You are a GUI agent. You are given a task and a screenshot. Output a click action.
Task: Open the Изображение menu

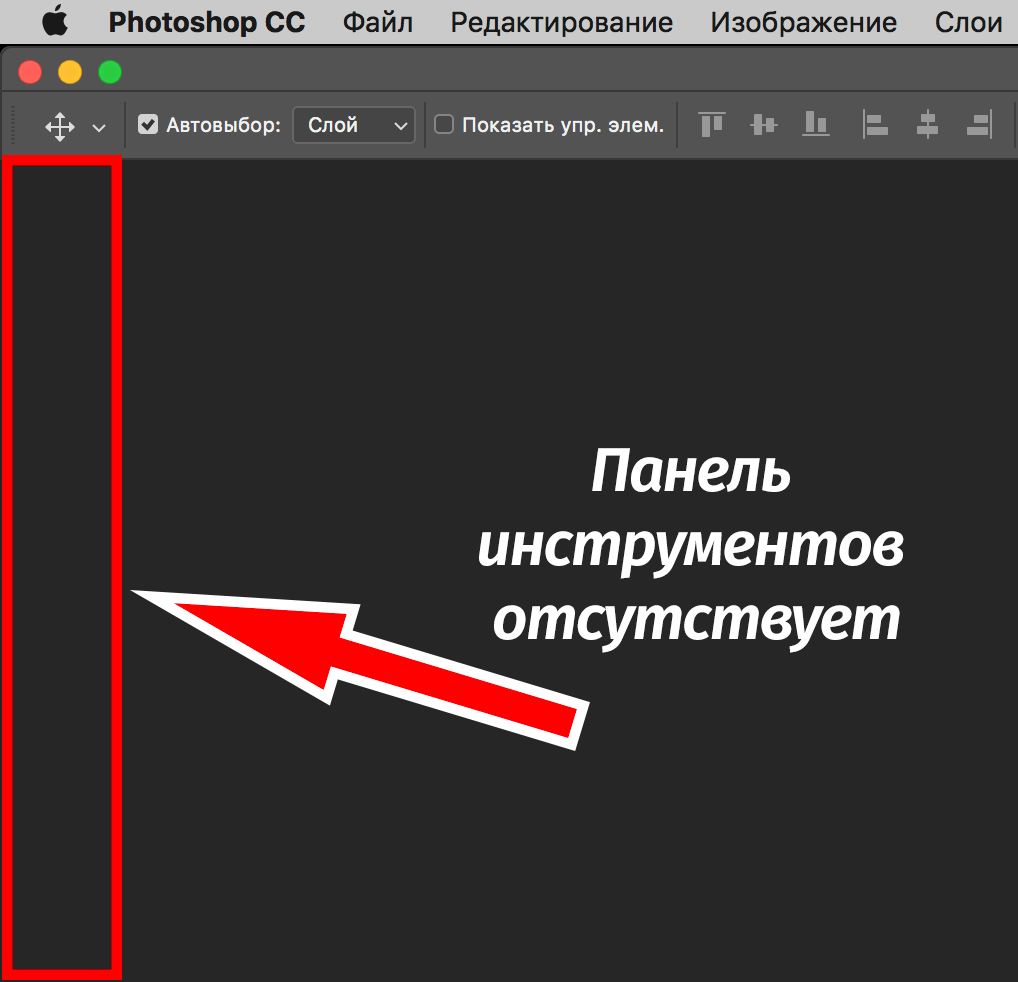coord(803,22)
